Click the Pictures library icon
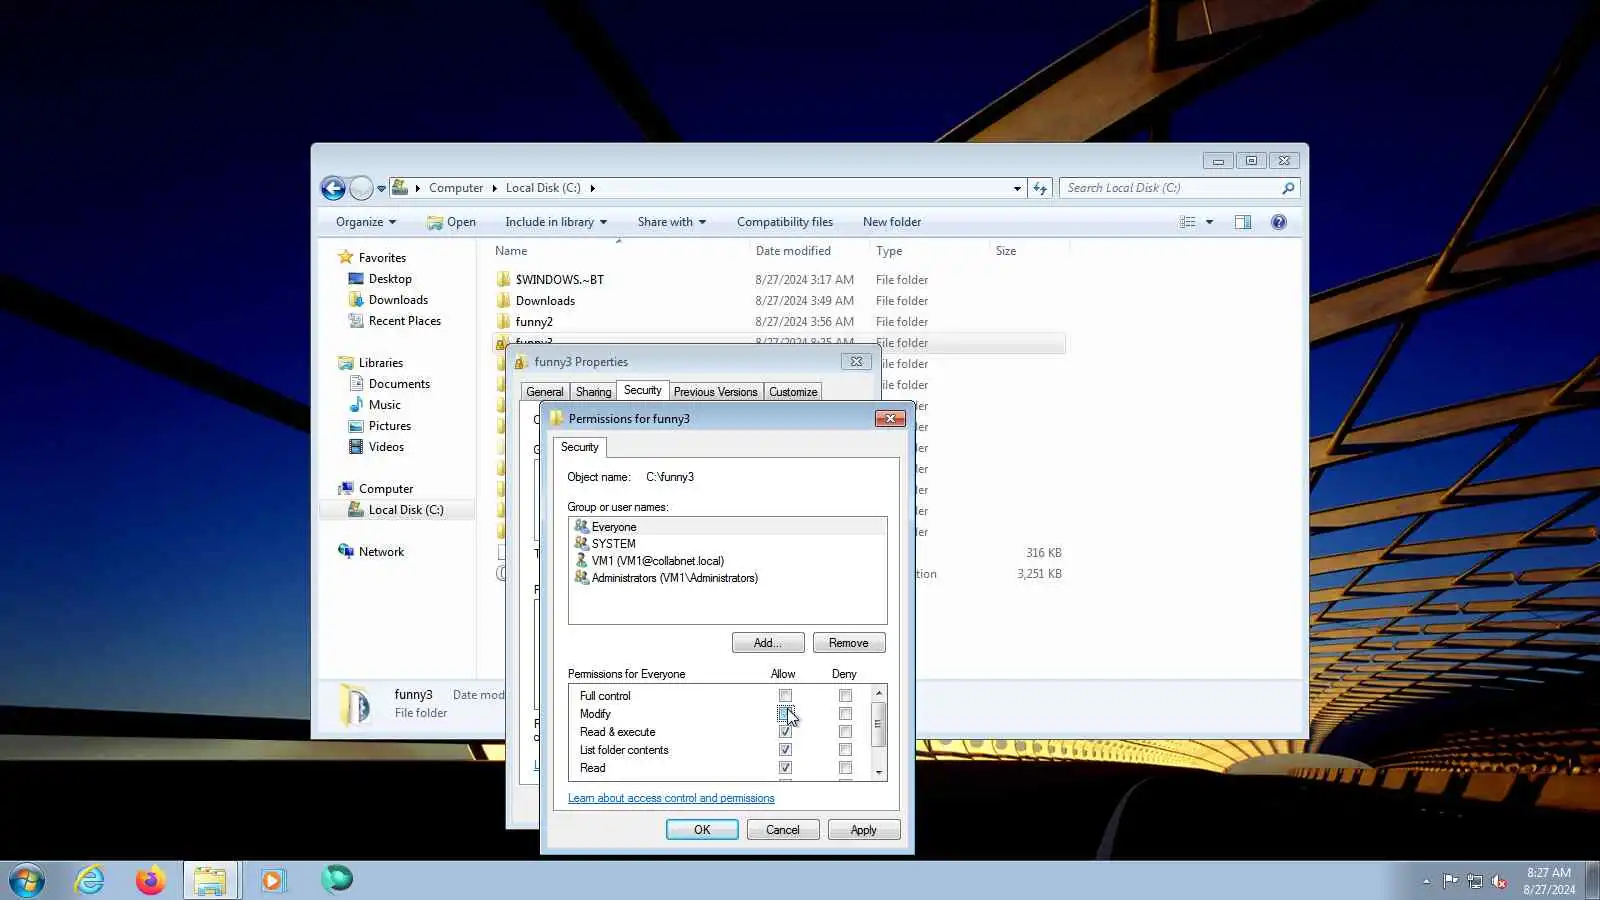This screenshot has width=1600, height=900. (356, 426)
